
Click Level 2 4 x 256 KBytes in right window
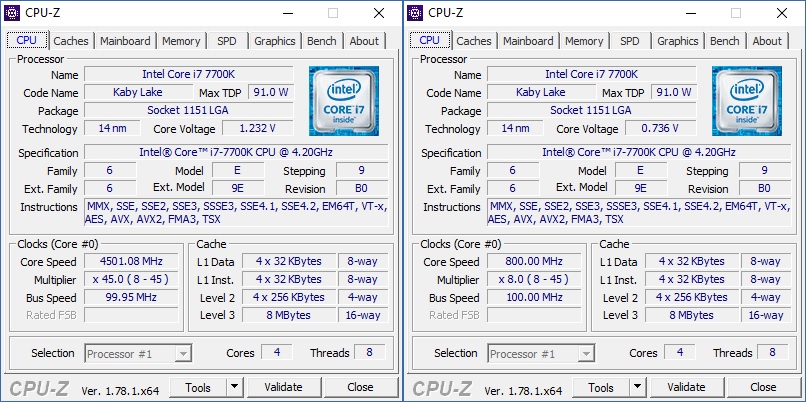pyautogui.click(x=692, y=298)
